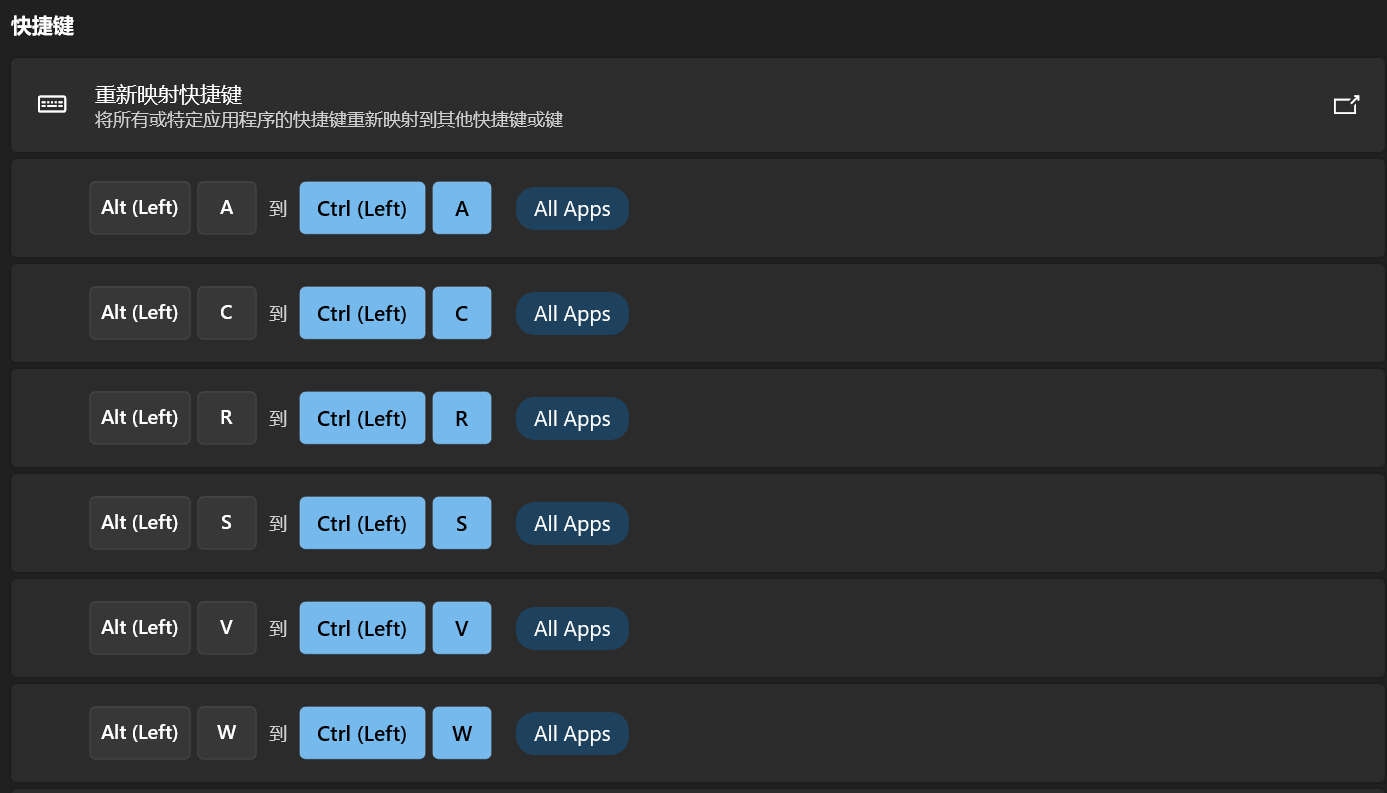Click the All Apps badge for Alt+A mapping
Viewport: 1387px width, 793px height.
tap(572, 209)
